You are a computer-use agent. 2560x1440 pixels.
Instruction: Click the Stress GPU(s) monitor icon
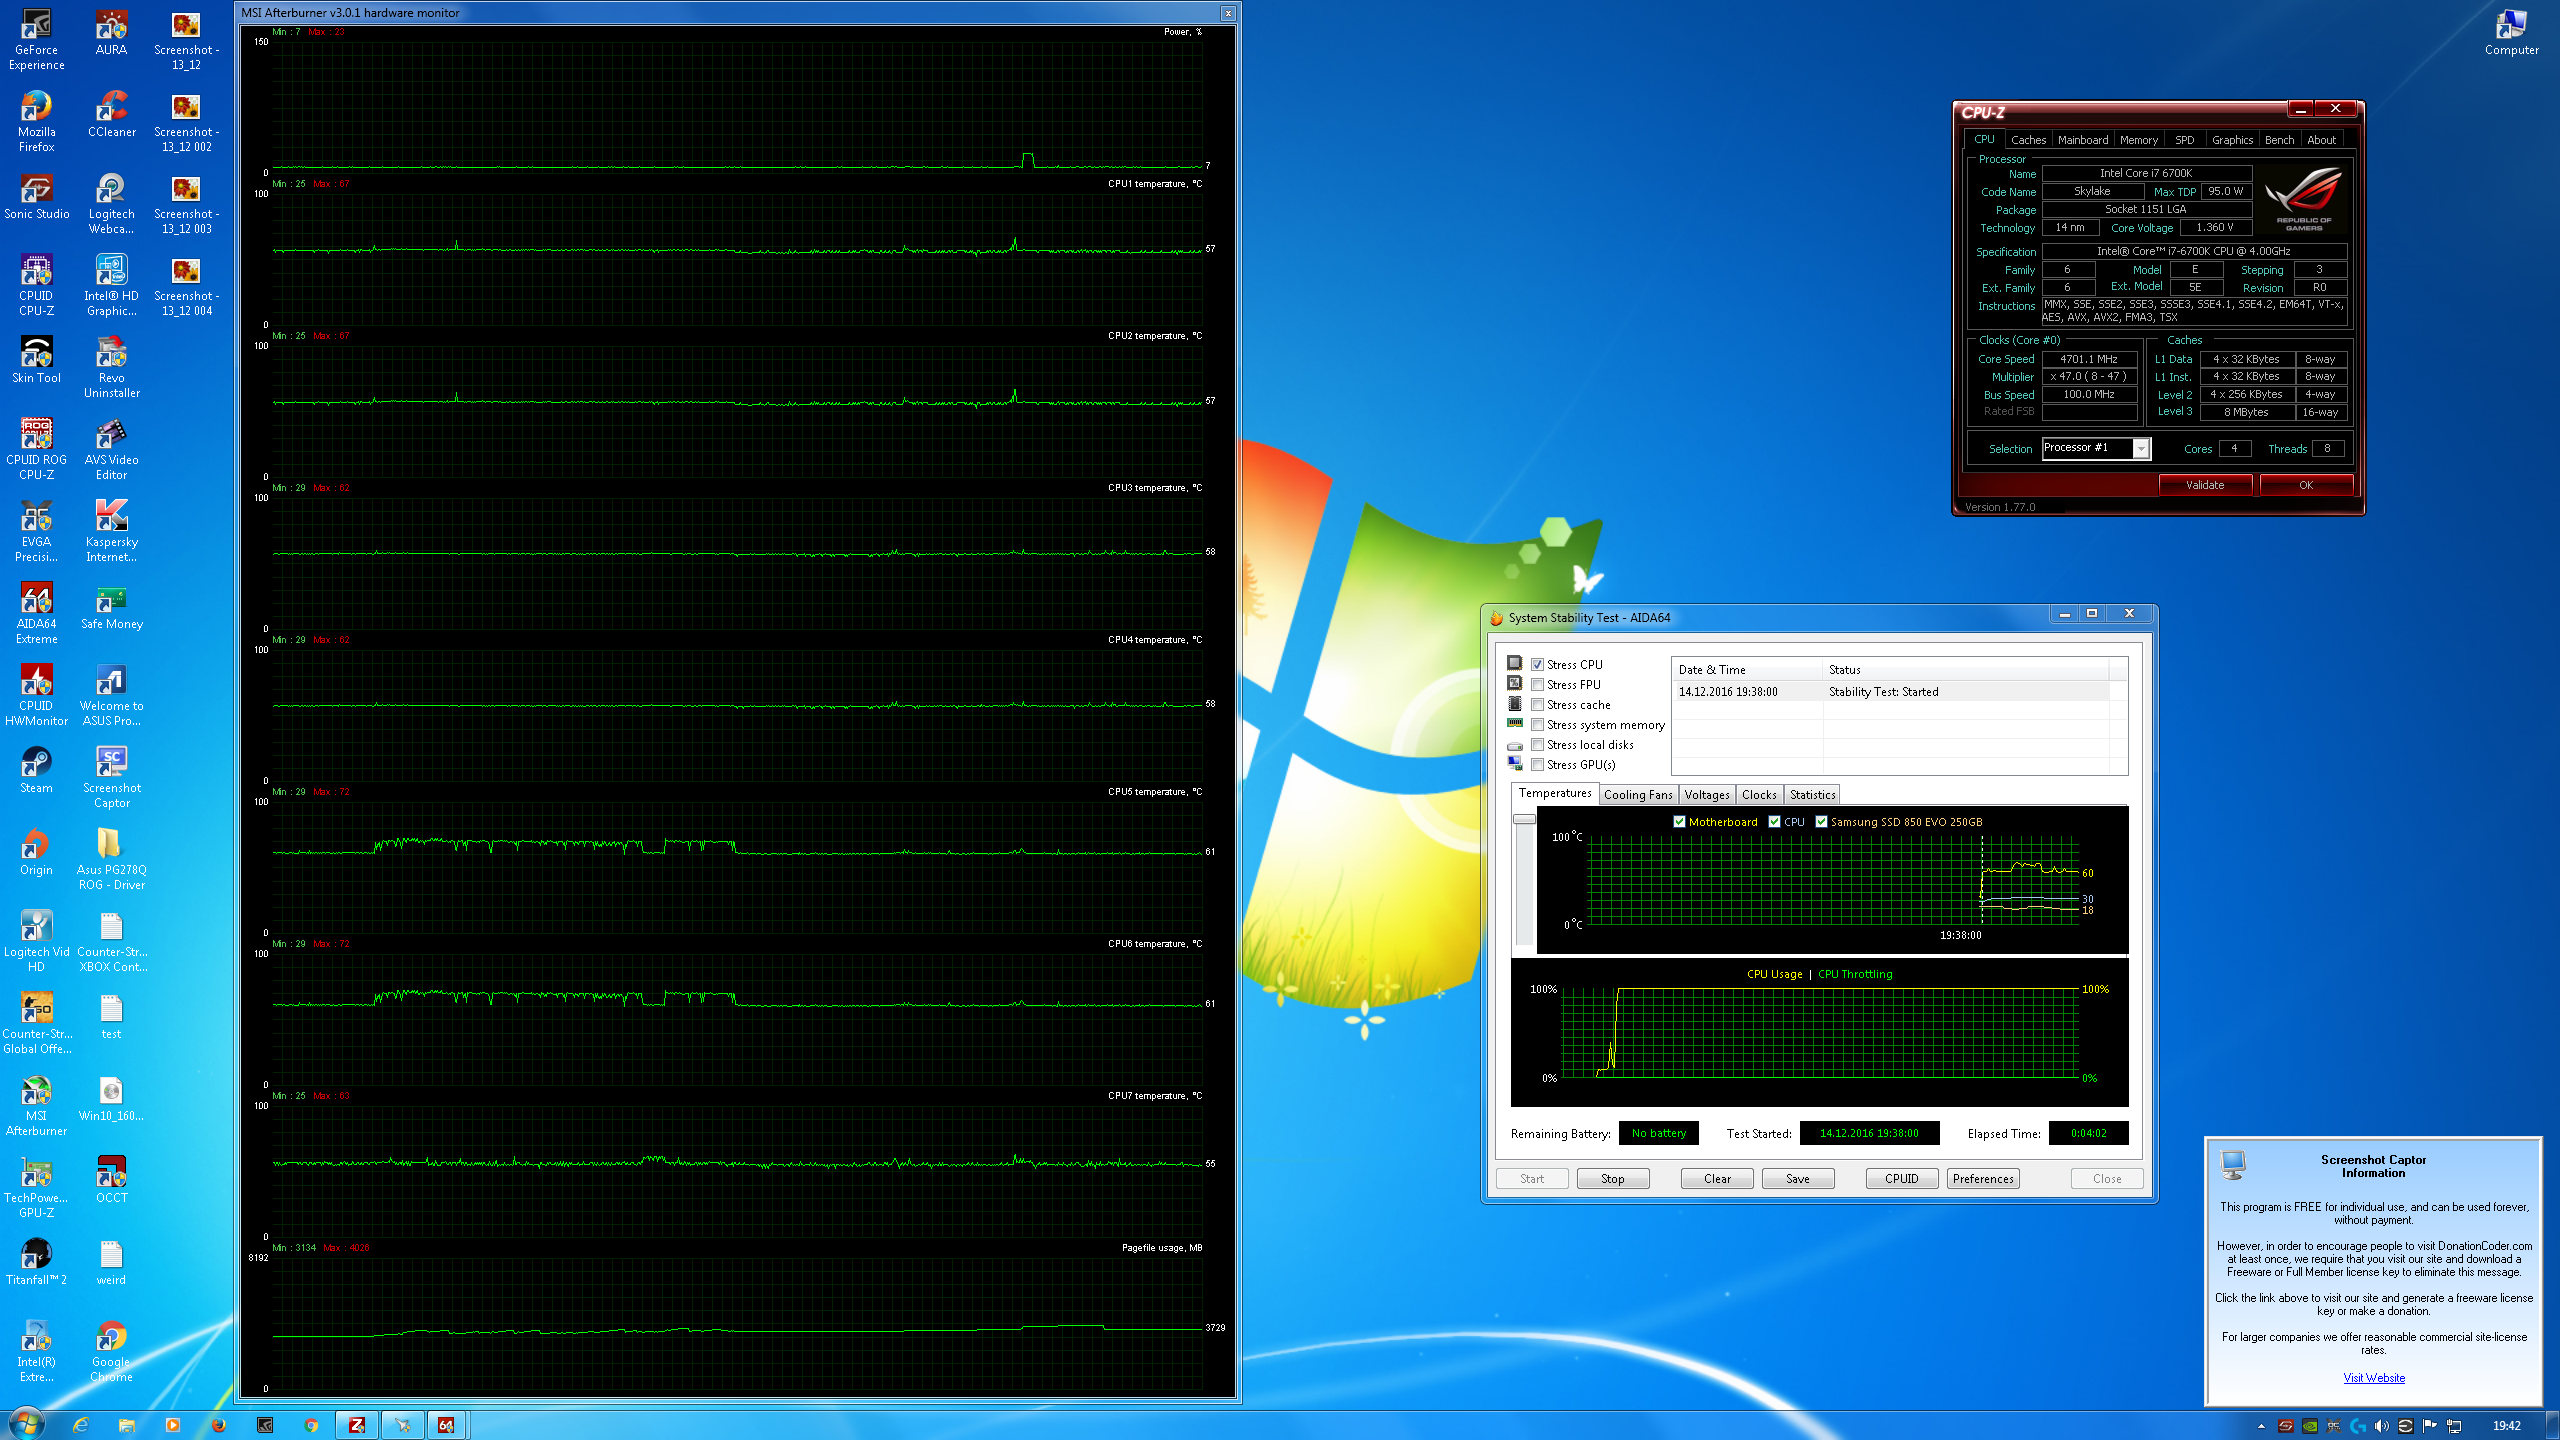point(1514,764)
